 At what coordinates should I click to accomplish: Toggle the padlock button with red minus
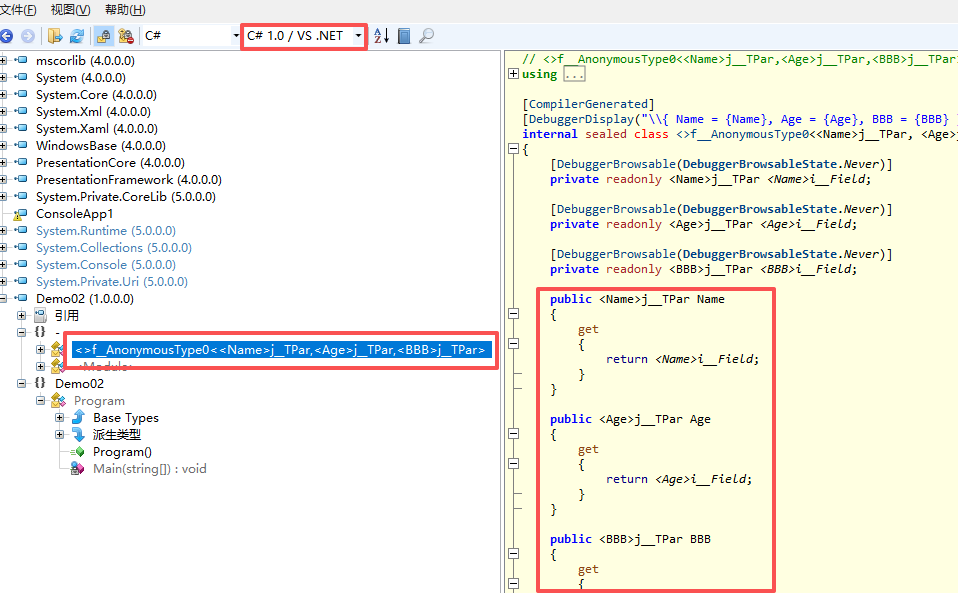click(x=126, y=36)
